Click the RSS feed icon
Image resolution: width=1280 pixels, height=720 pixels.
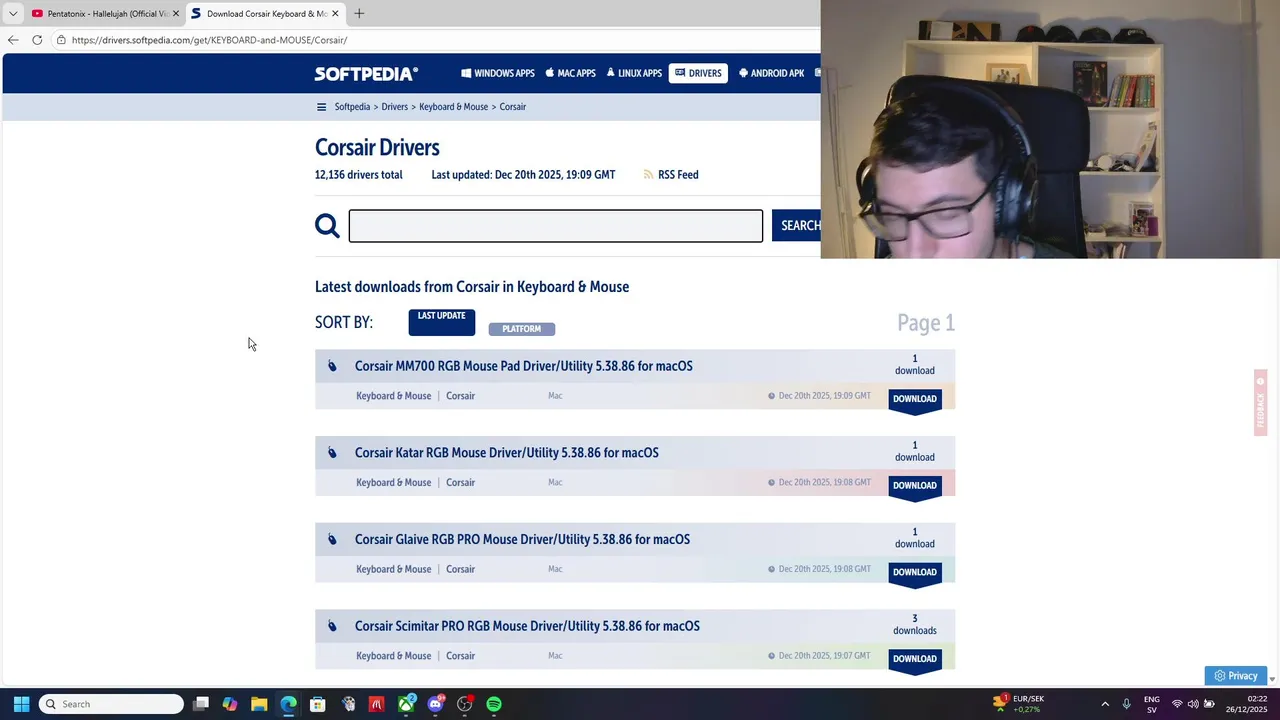tap(648, 175)
